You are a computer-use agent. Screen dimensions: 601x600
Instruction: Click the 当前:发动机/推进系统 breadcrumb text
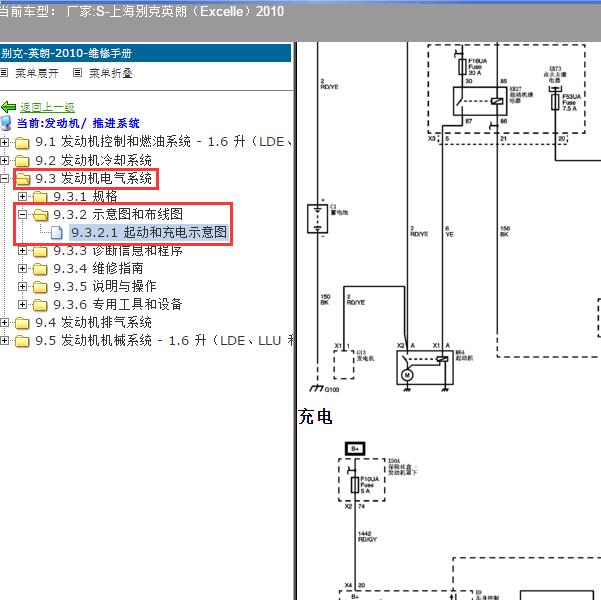click(78, 123)
